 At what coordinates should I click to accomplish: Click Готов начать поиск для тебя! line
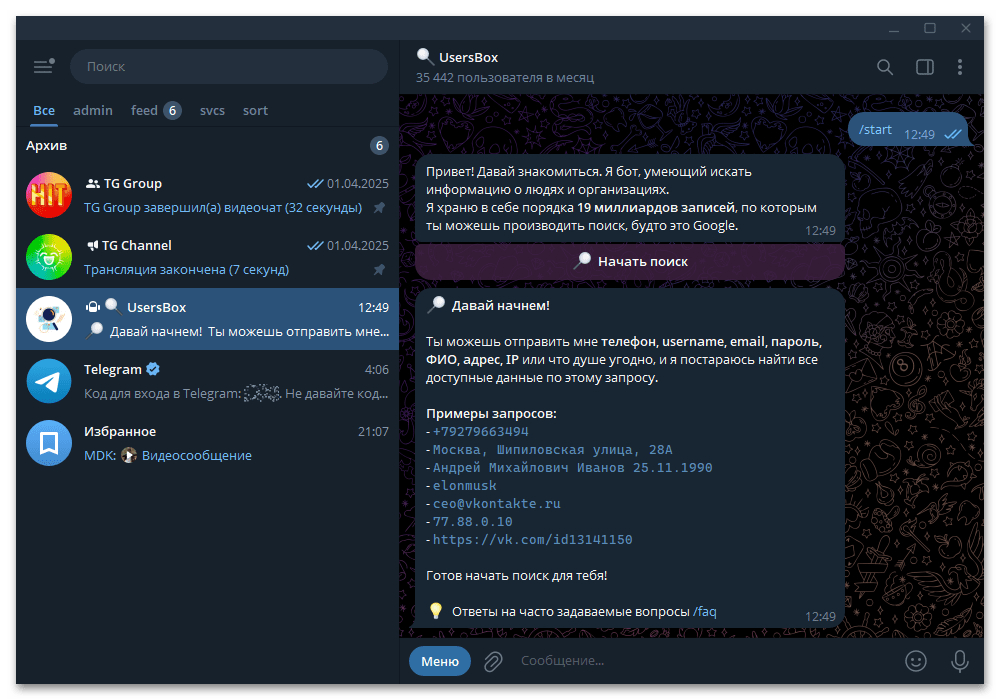[517, 575]
